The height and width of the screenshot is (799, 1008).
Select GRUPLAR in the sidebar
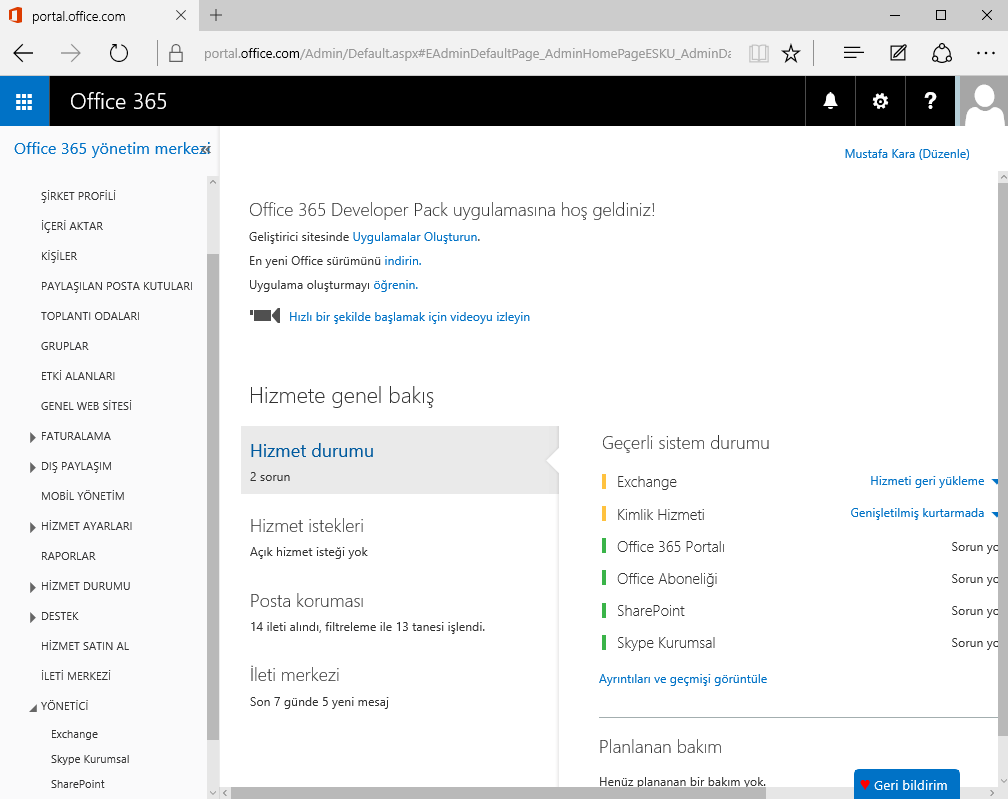tap(65, 346)
